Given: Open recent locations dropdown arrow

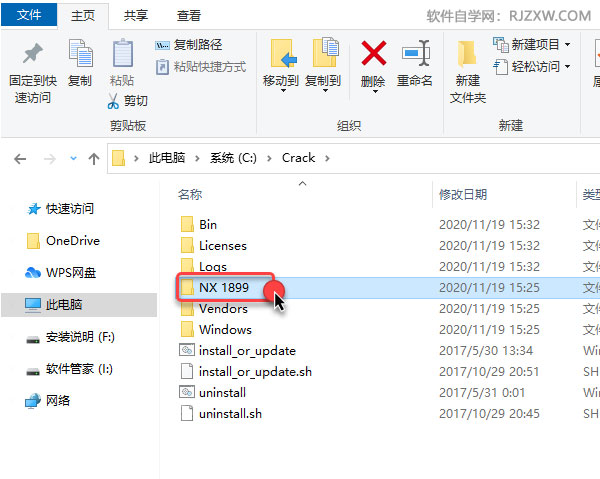Looking at the screenshot, I should point(73,158).
